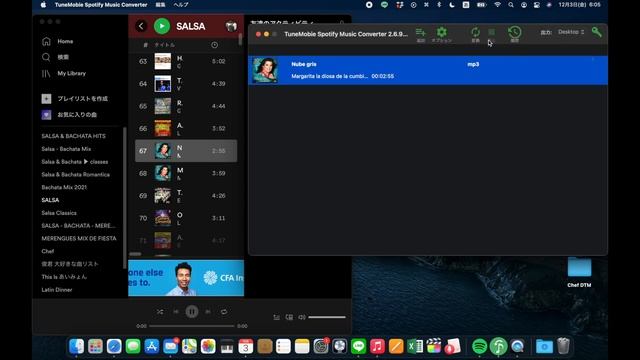
Task: Go back in Spotify with the arrow
Action: (141, 26)
